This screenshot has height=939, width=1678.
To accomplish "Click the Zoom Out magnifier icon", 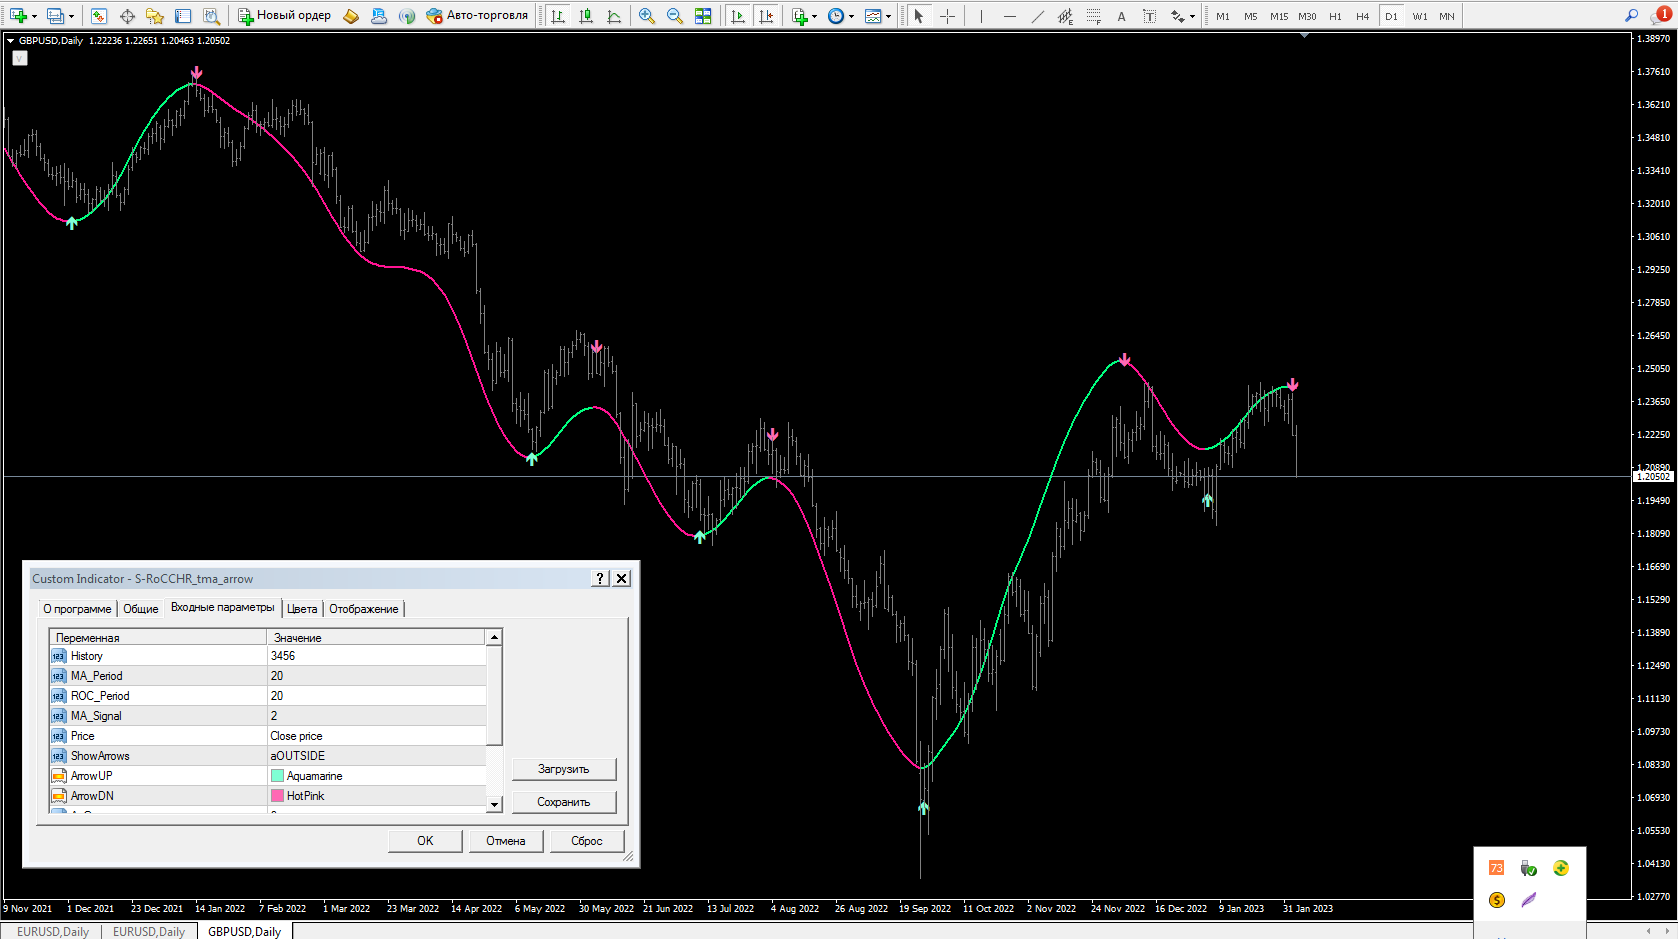I will point(675,16).
